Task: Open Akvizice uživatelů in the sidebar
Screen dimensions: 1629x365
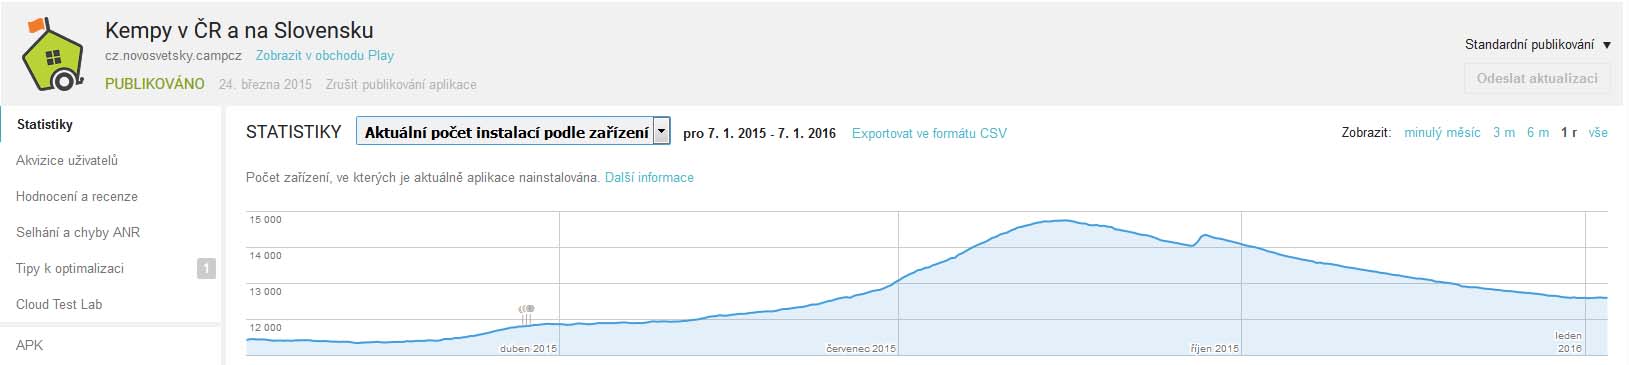Action: pos(67,161)
